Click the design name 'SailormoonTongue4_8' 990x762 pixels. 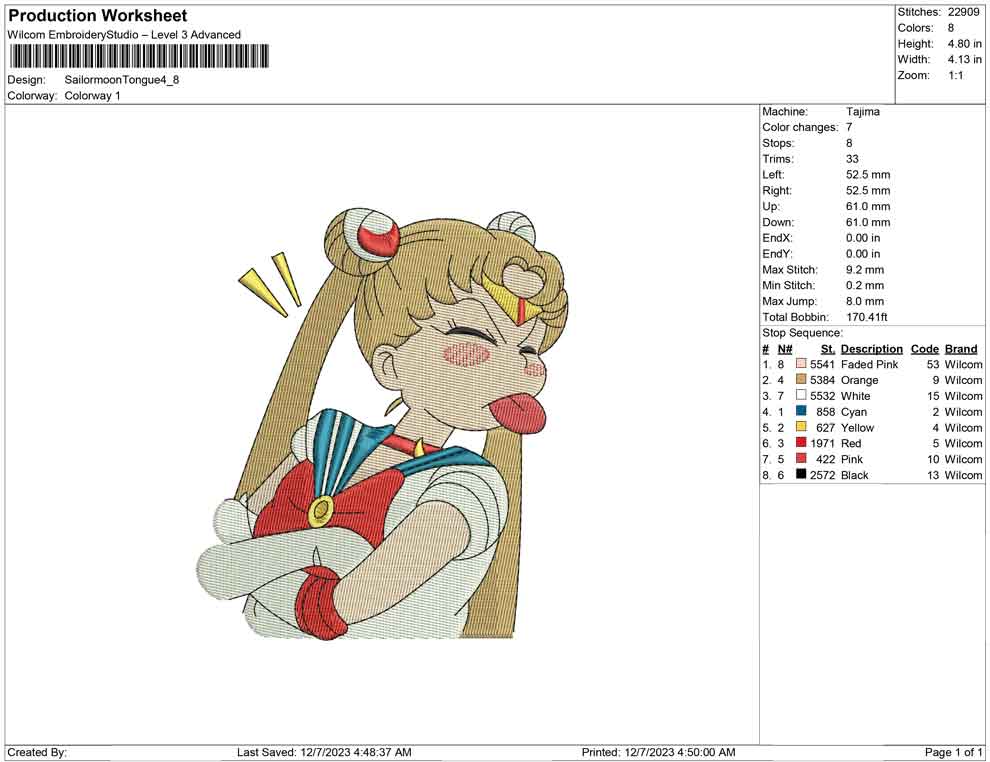tap(122, 80)
